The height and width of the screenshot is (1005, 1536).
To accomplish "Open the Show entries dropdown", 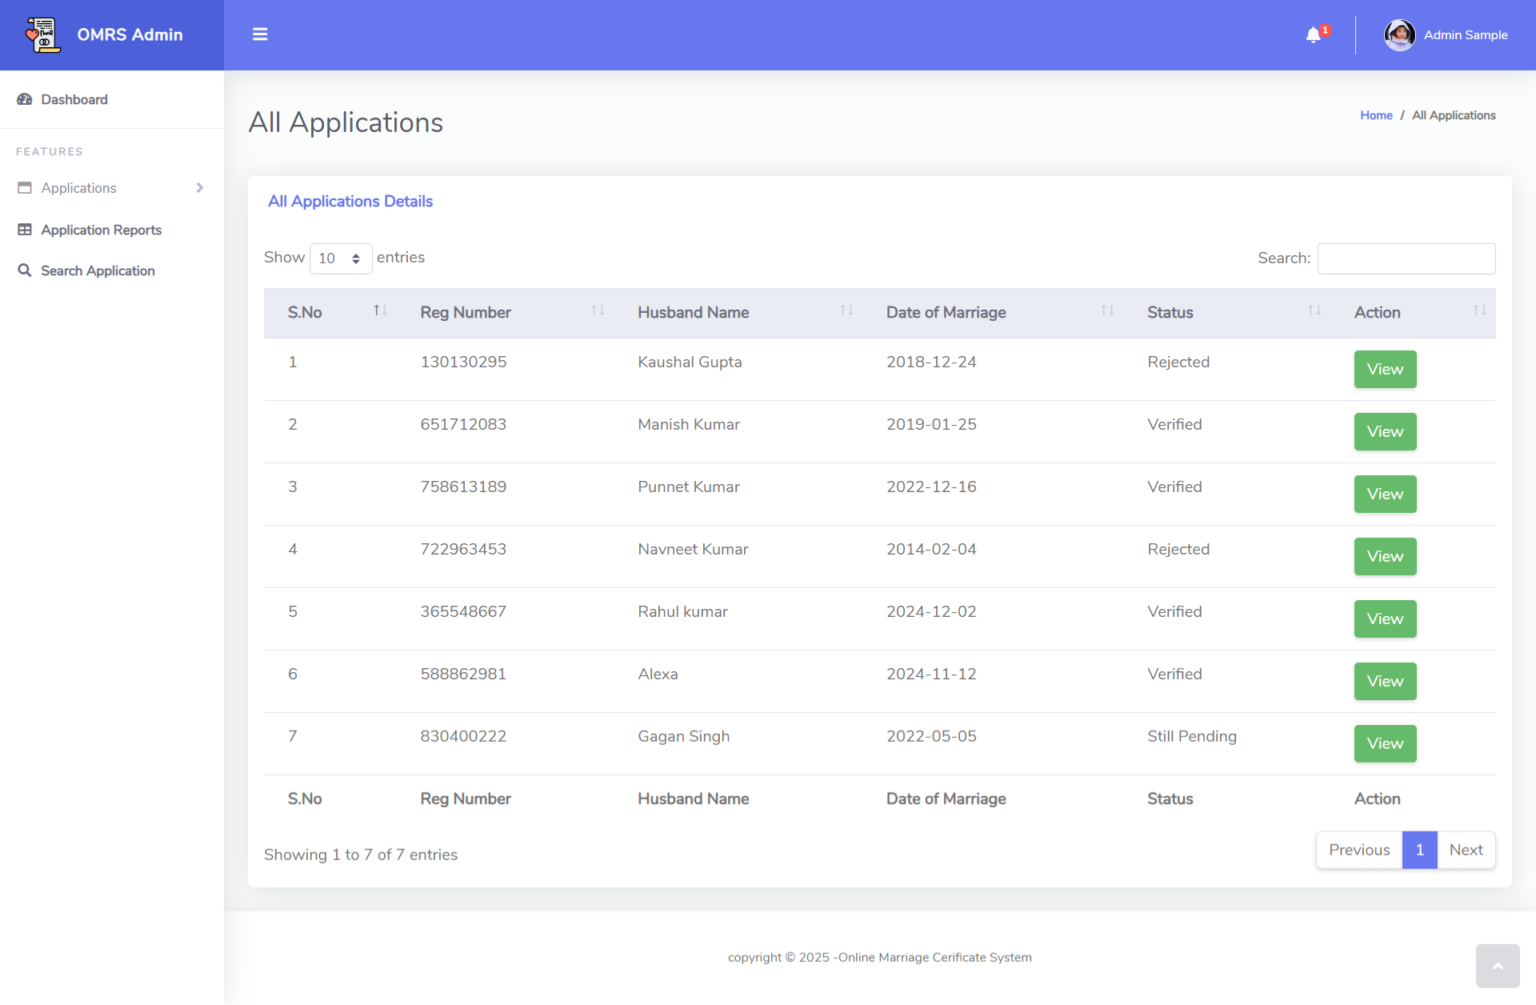I will [x=341, y=258].
